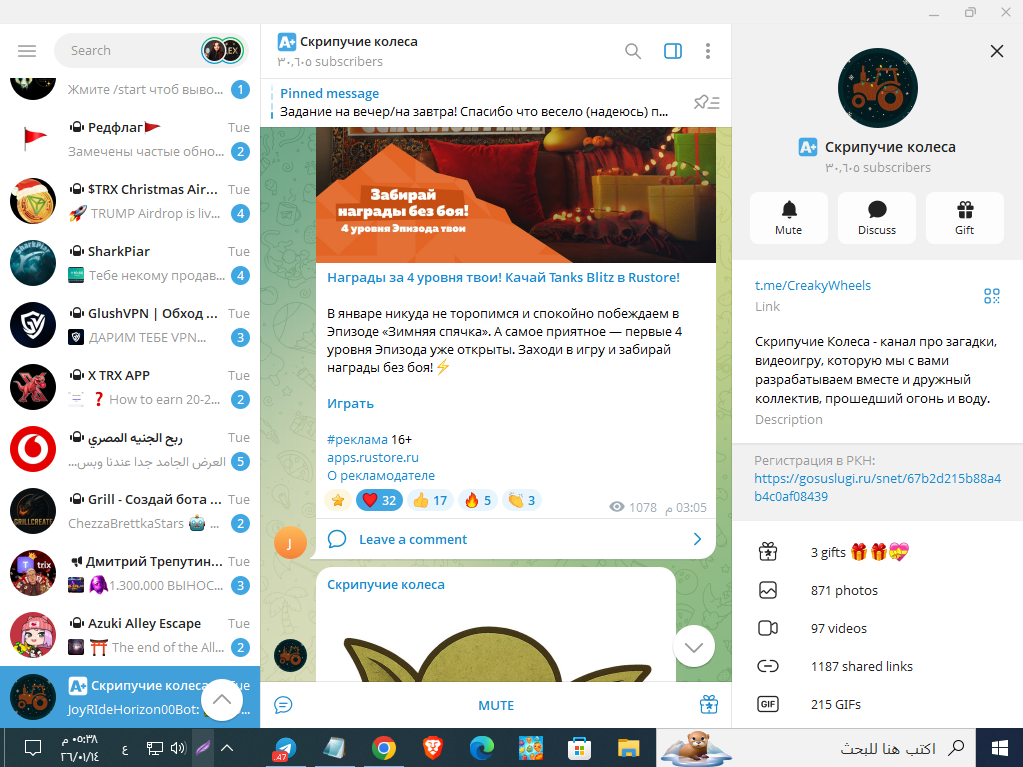Click the MUTE button at bottom
Image resolution: width=1023 pixels, height=767 pixels.
point(496,705)
